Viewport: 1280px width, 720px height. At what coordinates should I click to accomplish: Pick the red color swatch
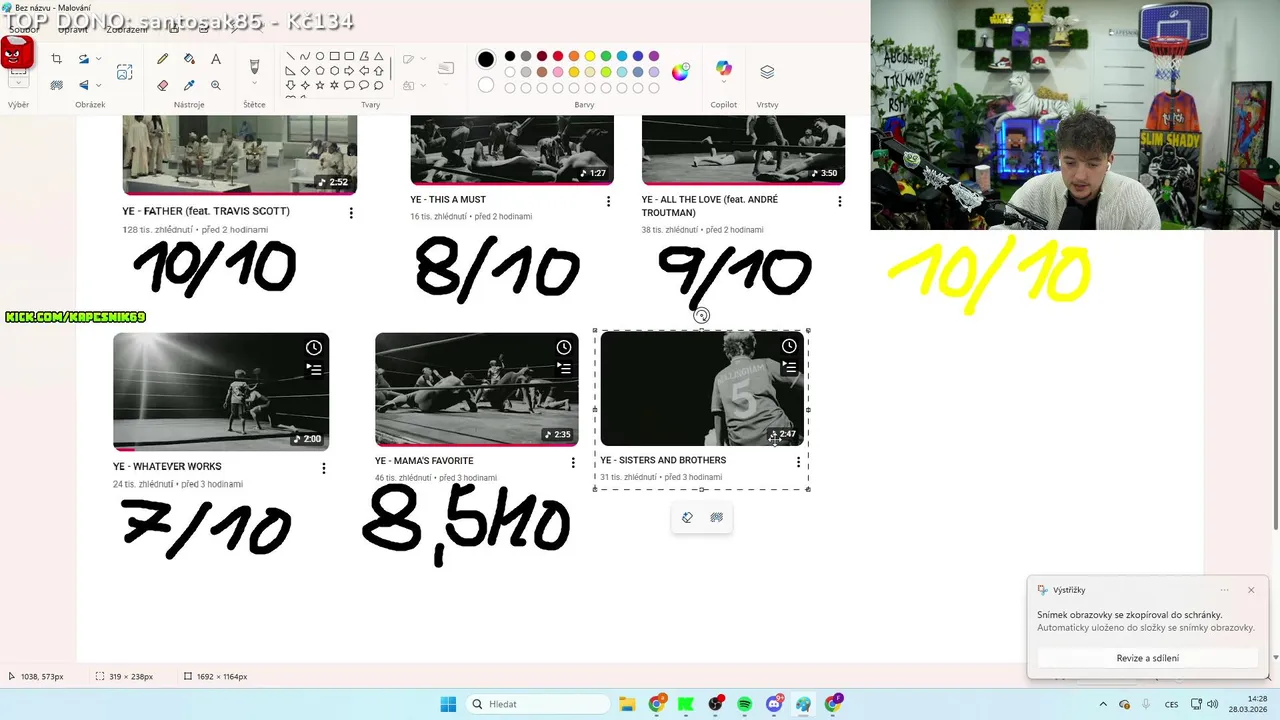(x=558, y=56)
